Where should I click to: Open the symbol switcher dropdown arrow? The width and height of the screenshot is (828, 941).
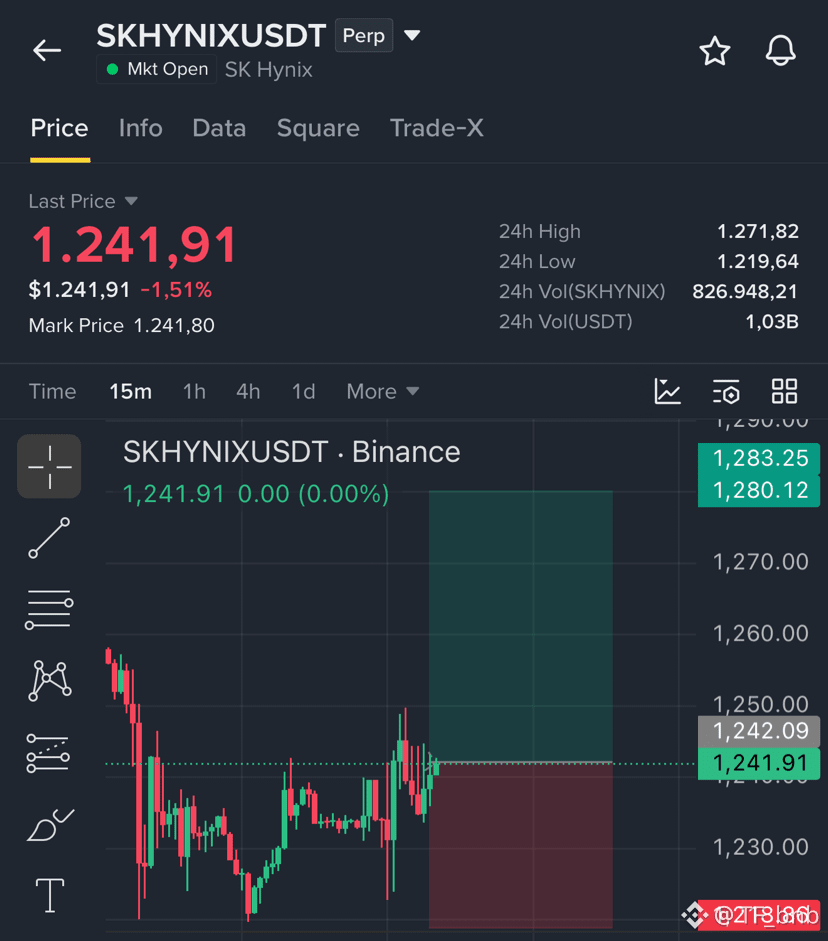coord(412,35)
